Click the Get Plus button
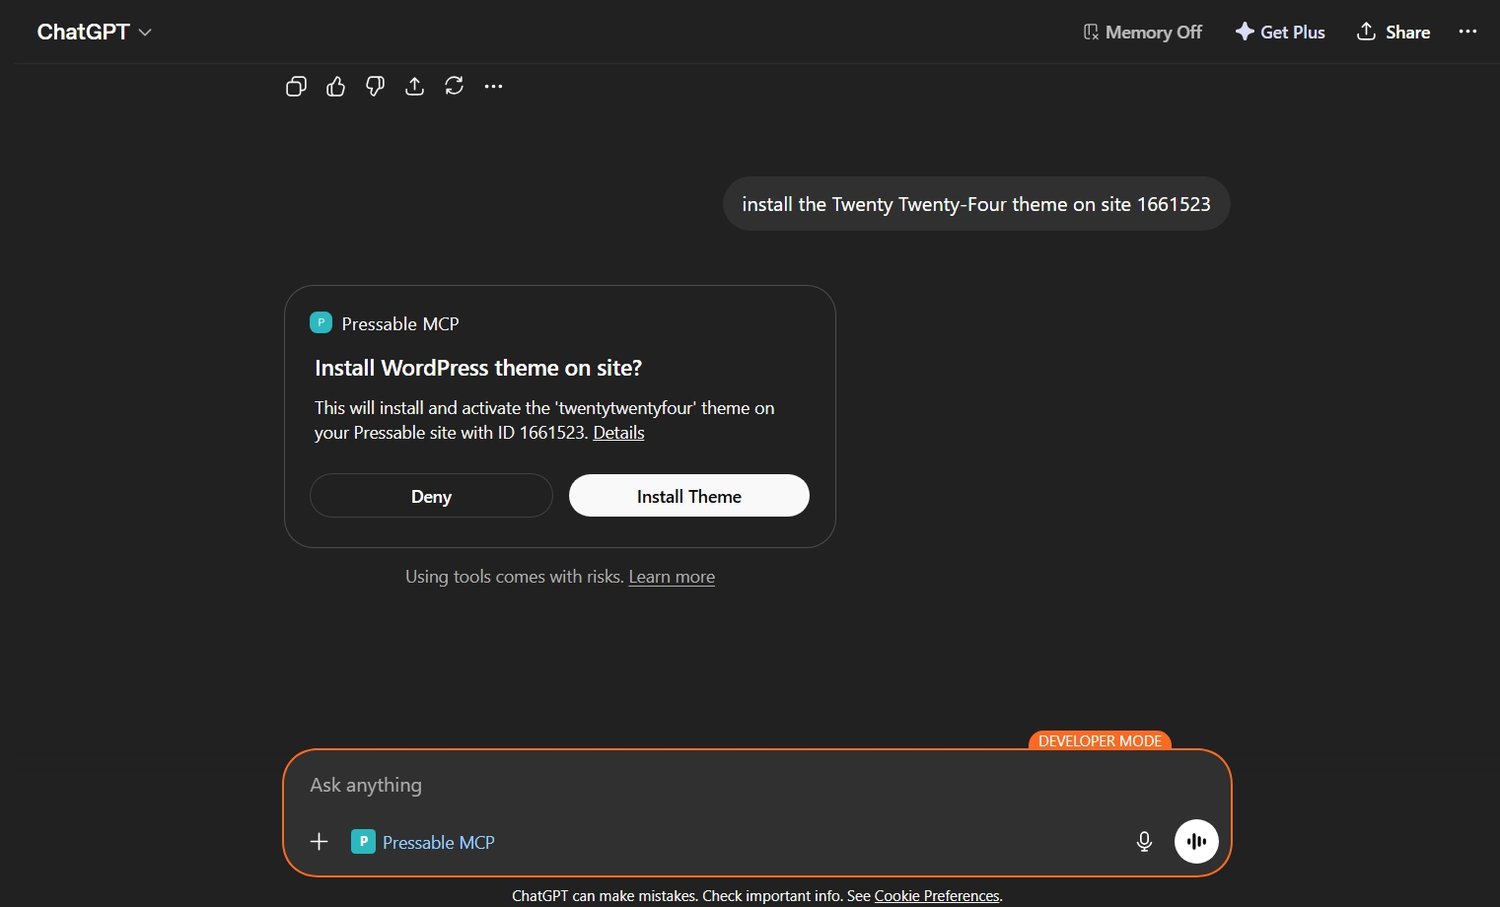Viewport: 1500px width, 907px height. [x=1280, y=32]
